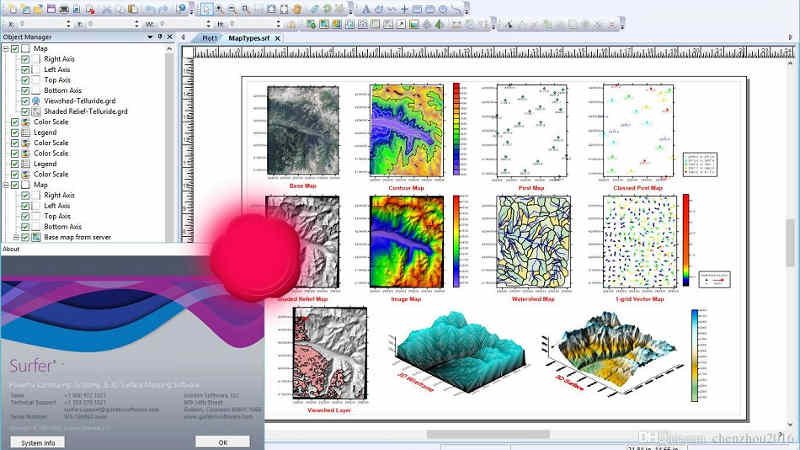Image resolution: width=800 pixels, height=450 pixels.
Task: Switch to the Plot1 tab
Action: (x=209, y=38)
